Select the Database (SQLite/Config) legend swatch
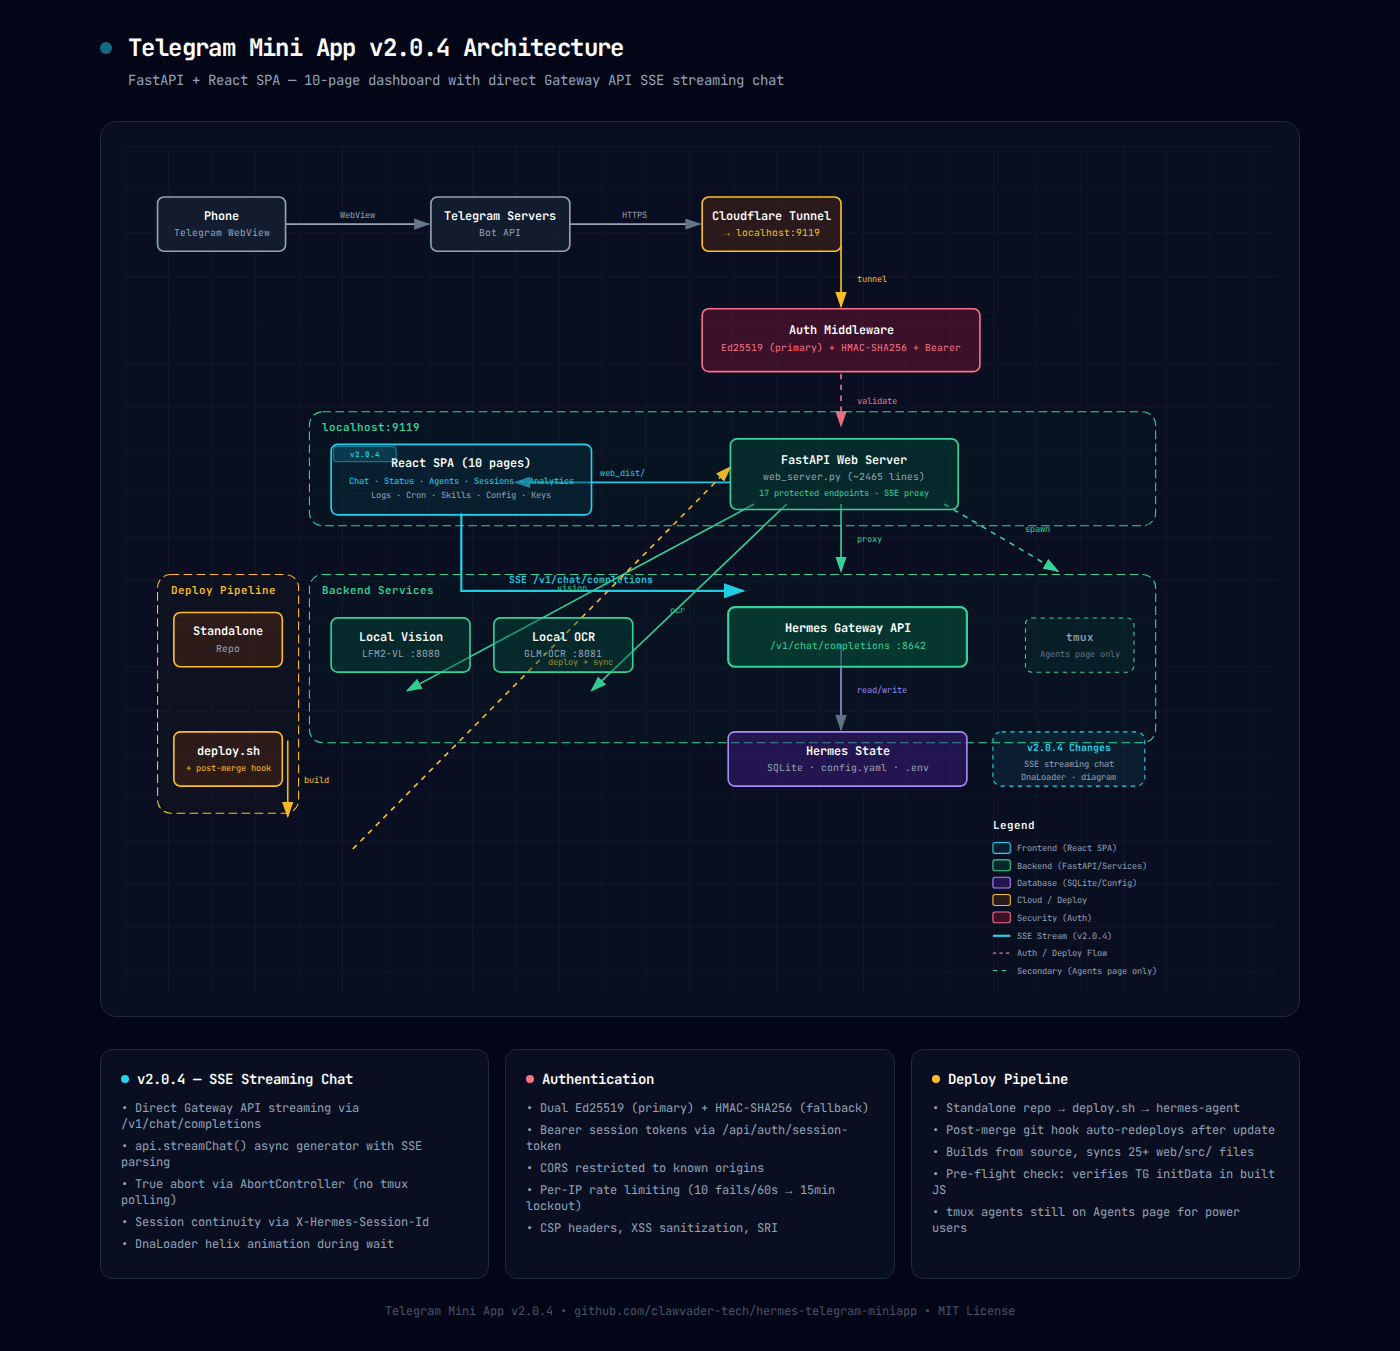Viewport: 1400px width, 1351px height. [x=1001, y=883]
